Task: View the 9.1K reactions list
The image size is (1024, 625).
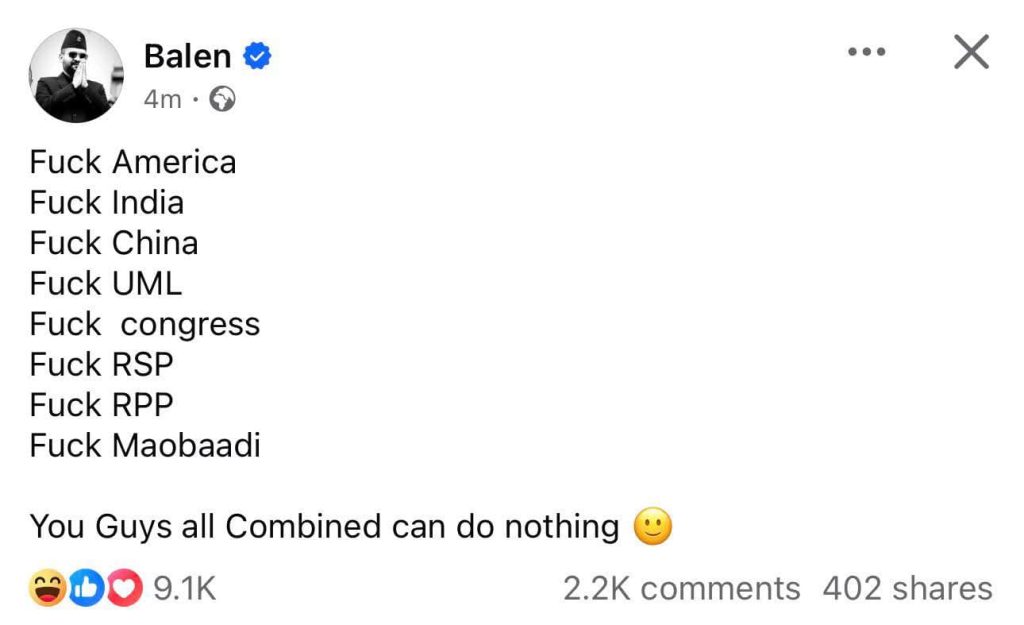Action: pyautogui.click(x=184, y=589)
